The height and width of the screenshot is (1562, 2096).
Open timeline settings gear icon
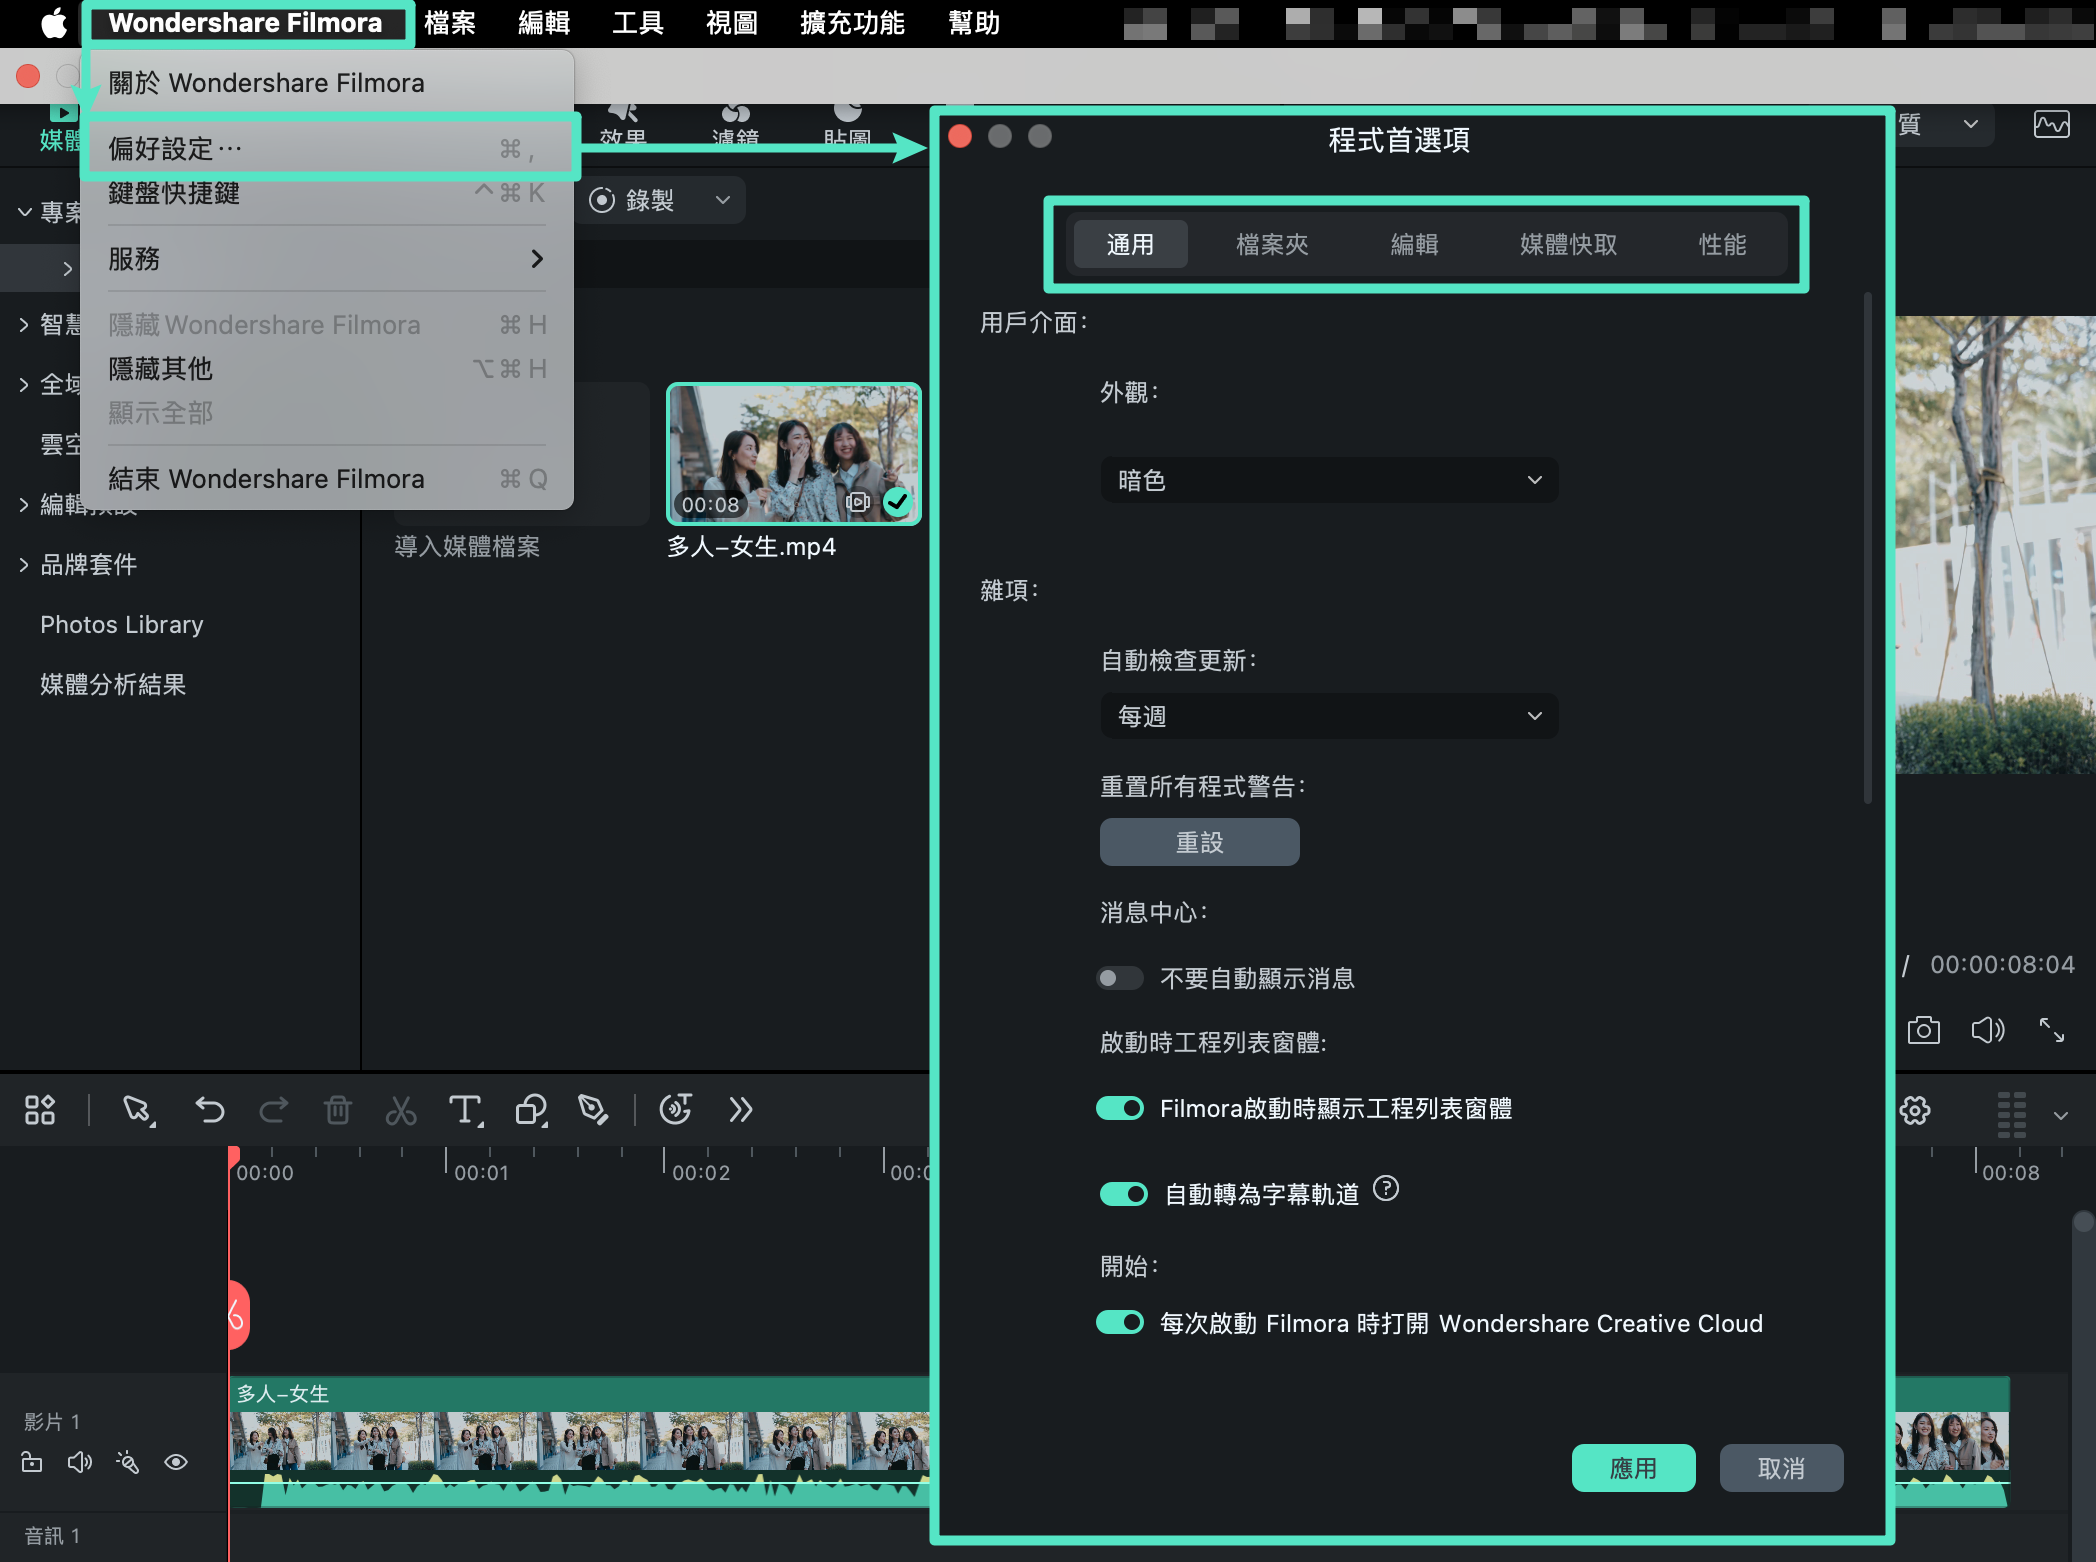click(x=1915, y=1110)
